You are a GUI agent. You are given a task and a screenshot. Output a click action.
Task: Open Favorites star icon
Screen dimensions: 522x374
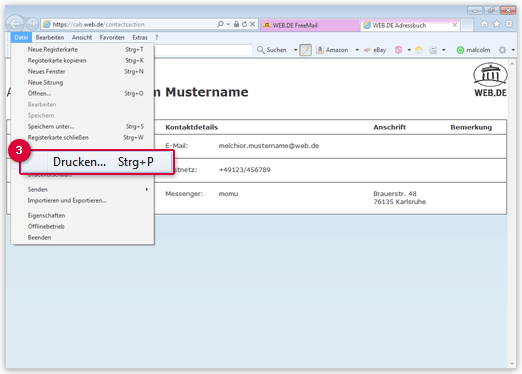[x=497, y=24]
